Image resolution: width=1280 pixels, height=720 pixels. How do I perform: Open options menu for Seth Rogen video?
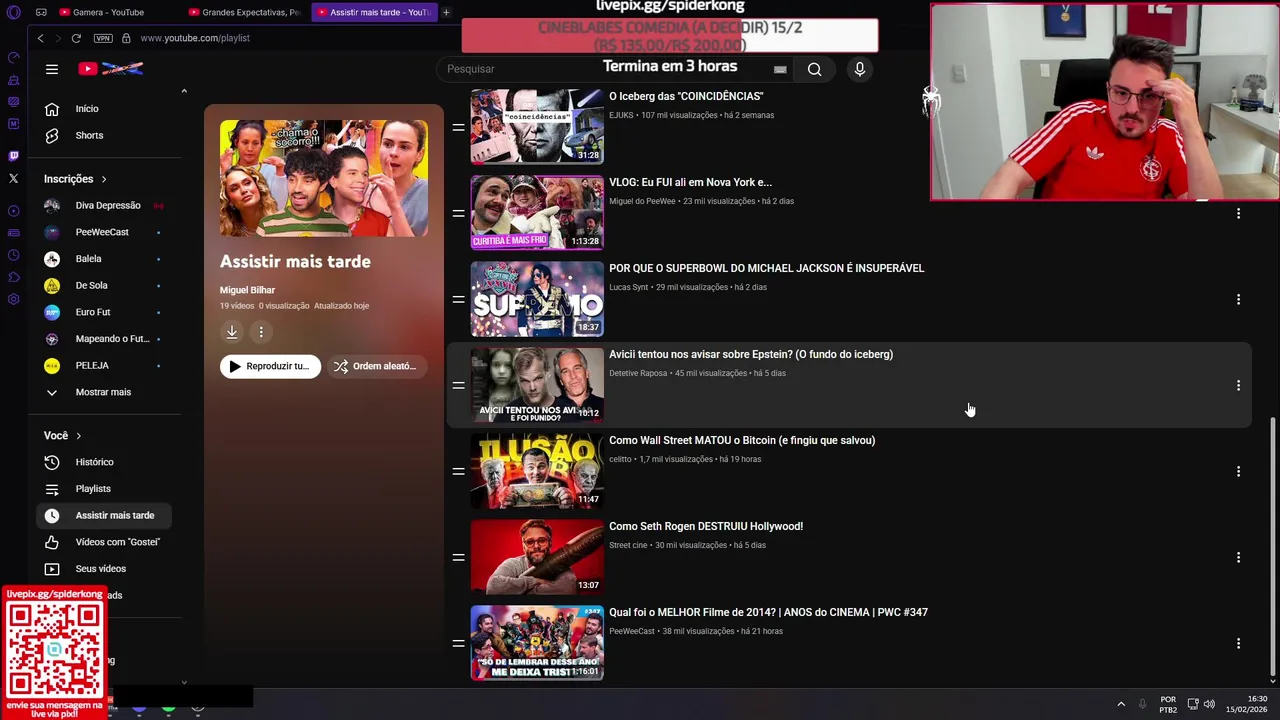(1238, 557)
